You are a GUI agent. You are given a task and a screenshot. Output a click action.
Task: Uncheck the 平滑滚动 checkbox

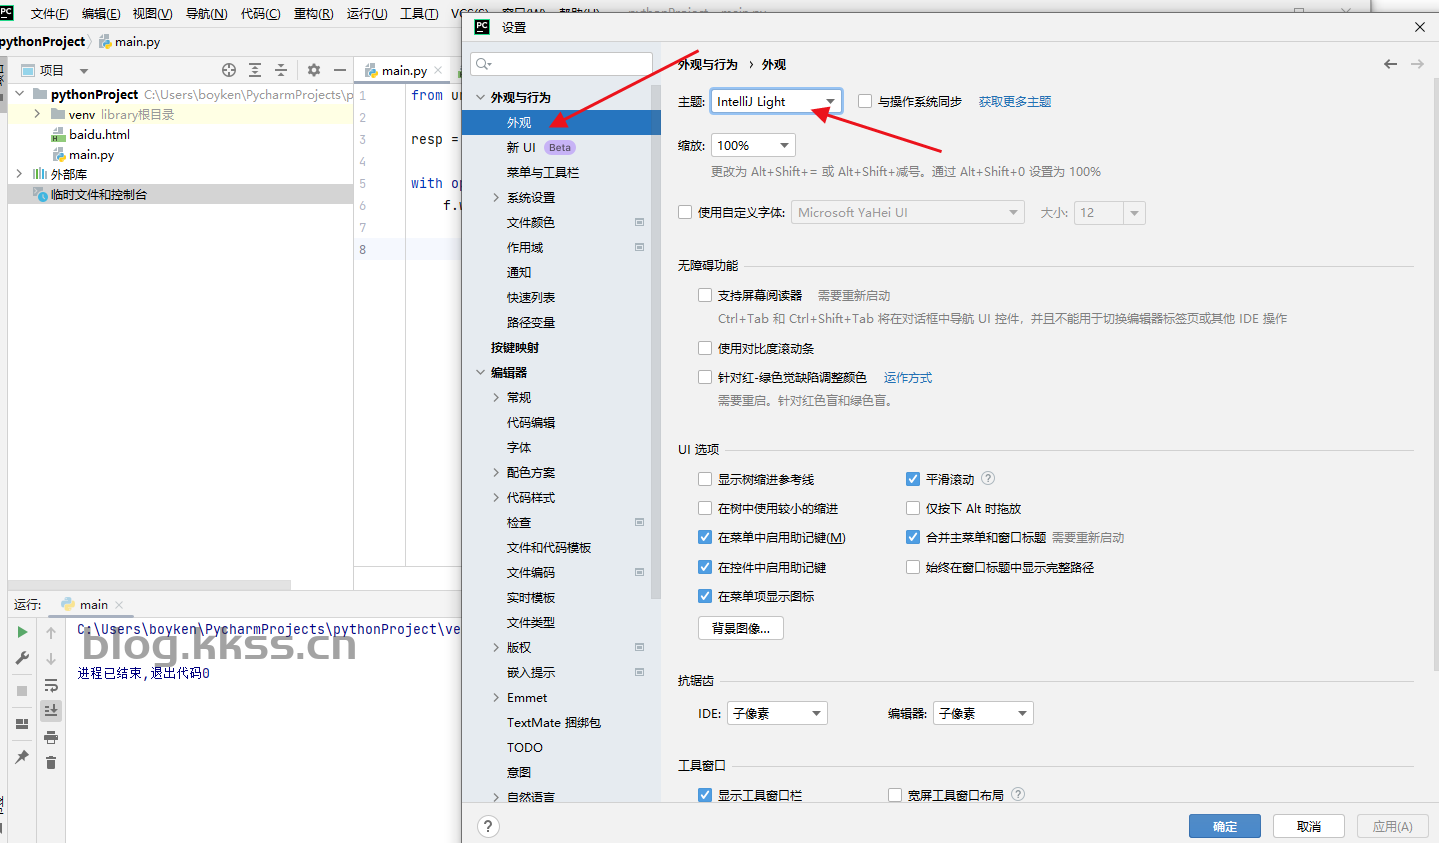point(913,479)
